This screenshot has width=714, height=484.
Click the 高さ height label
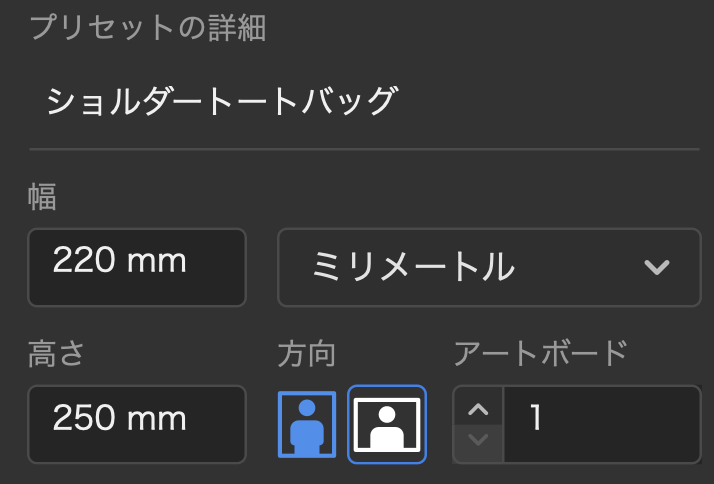click(56, 354)
